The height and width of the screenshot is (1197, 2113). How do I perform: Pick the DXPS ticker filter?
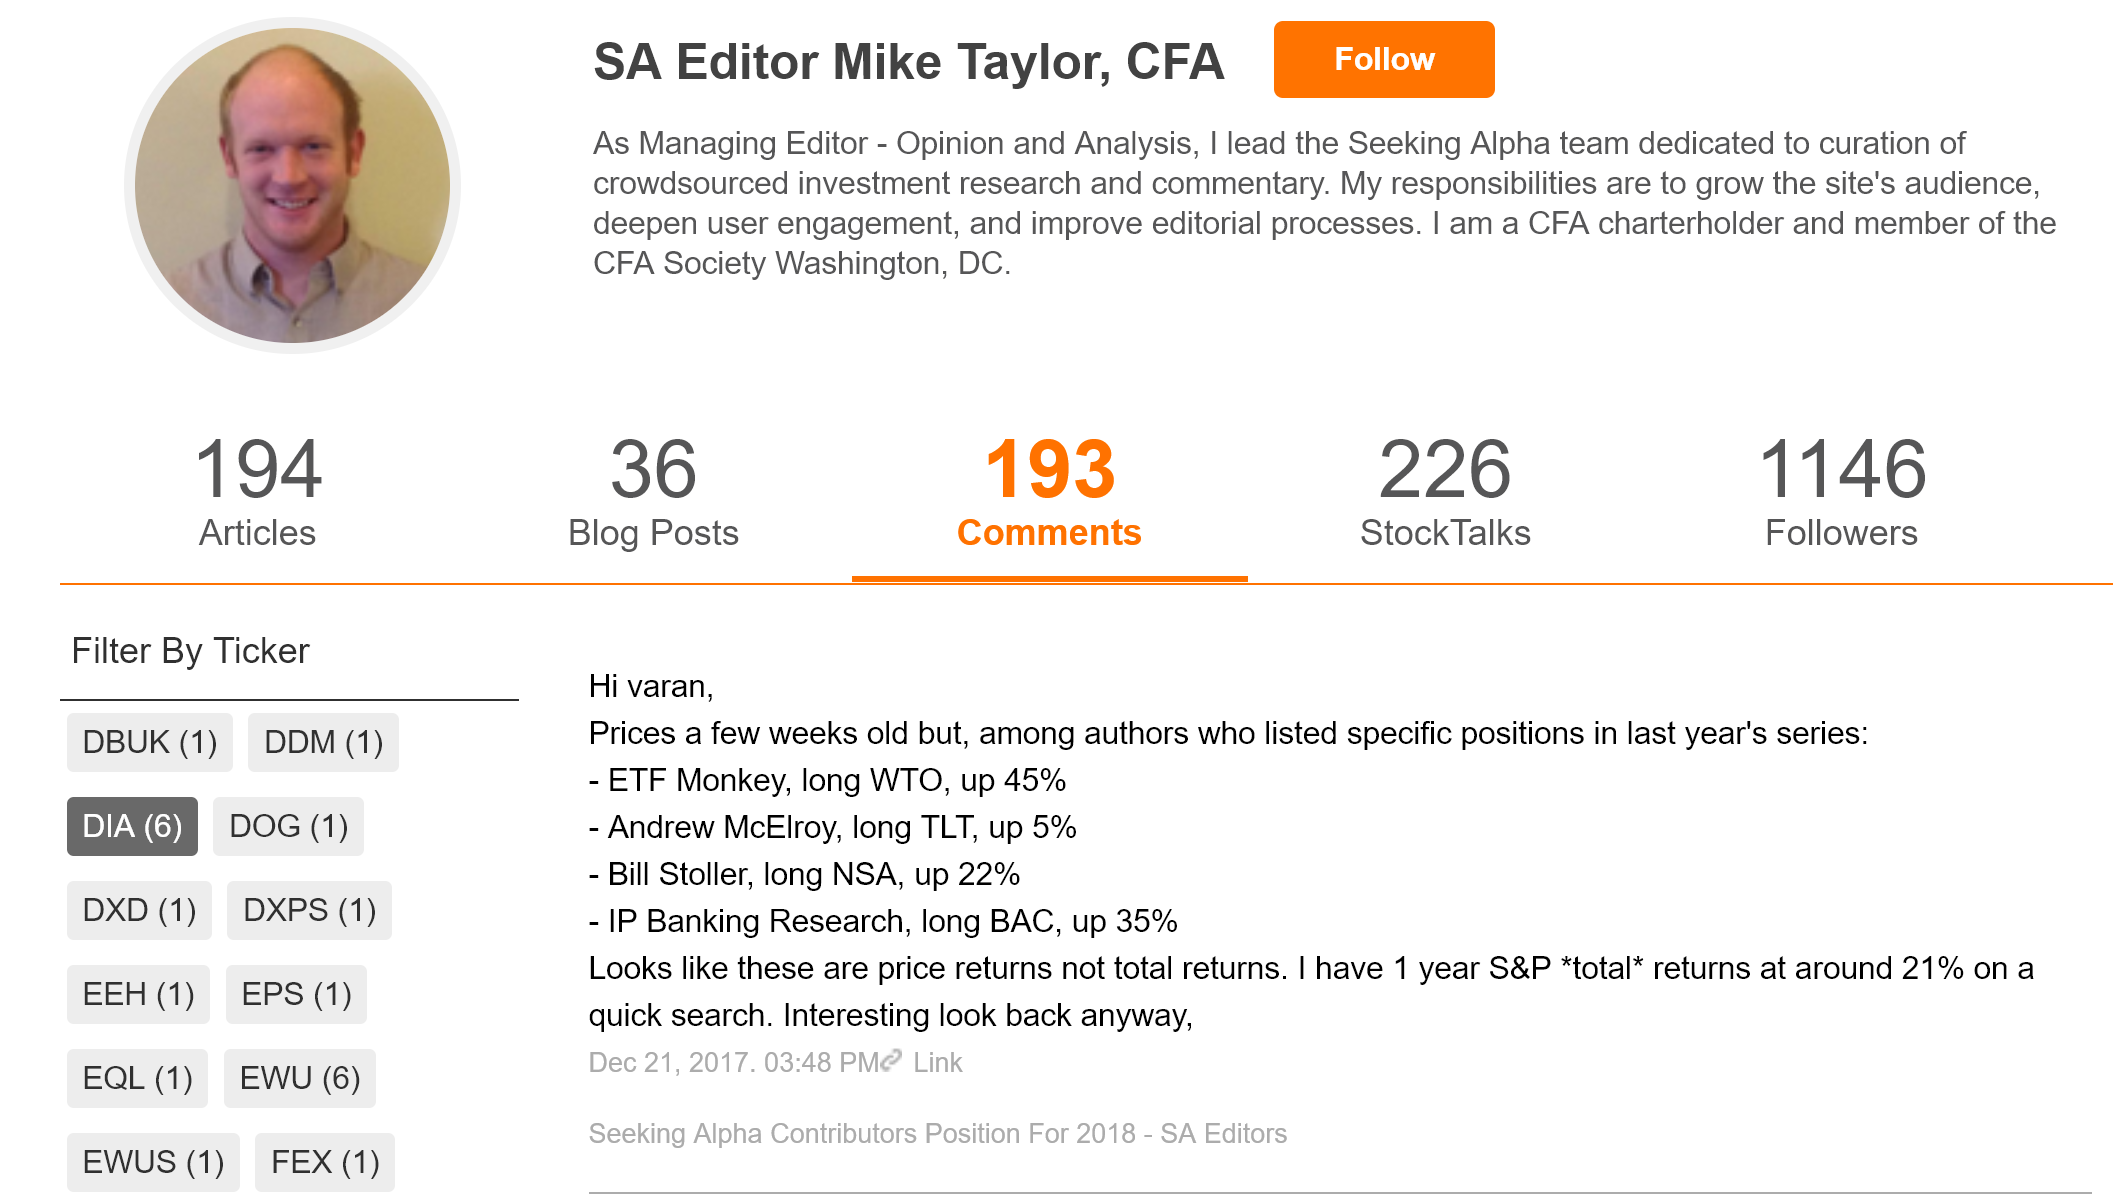click(309, 910)
